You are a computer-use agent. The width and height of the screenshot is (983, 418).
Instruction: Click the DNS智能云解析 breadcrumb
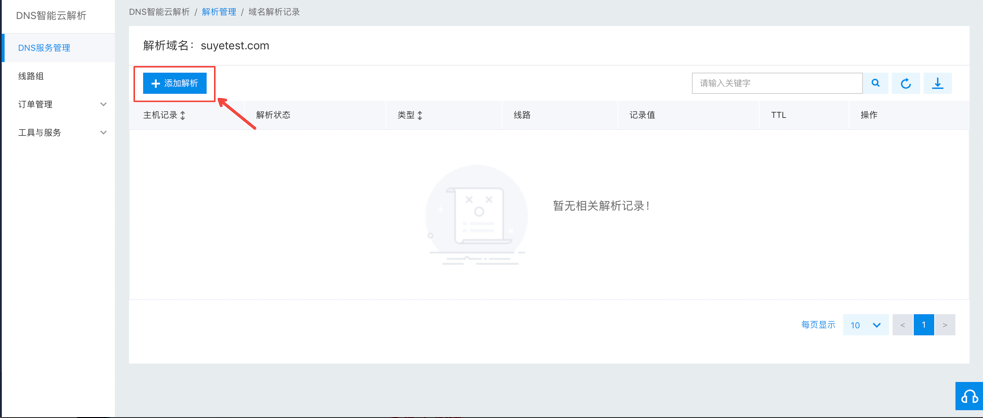pyautogui.click(x=159, y=12)
